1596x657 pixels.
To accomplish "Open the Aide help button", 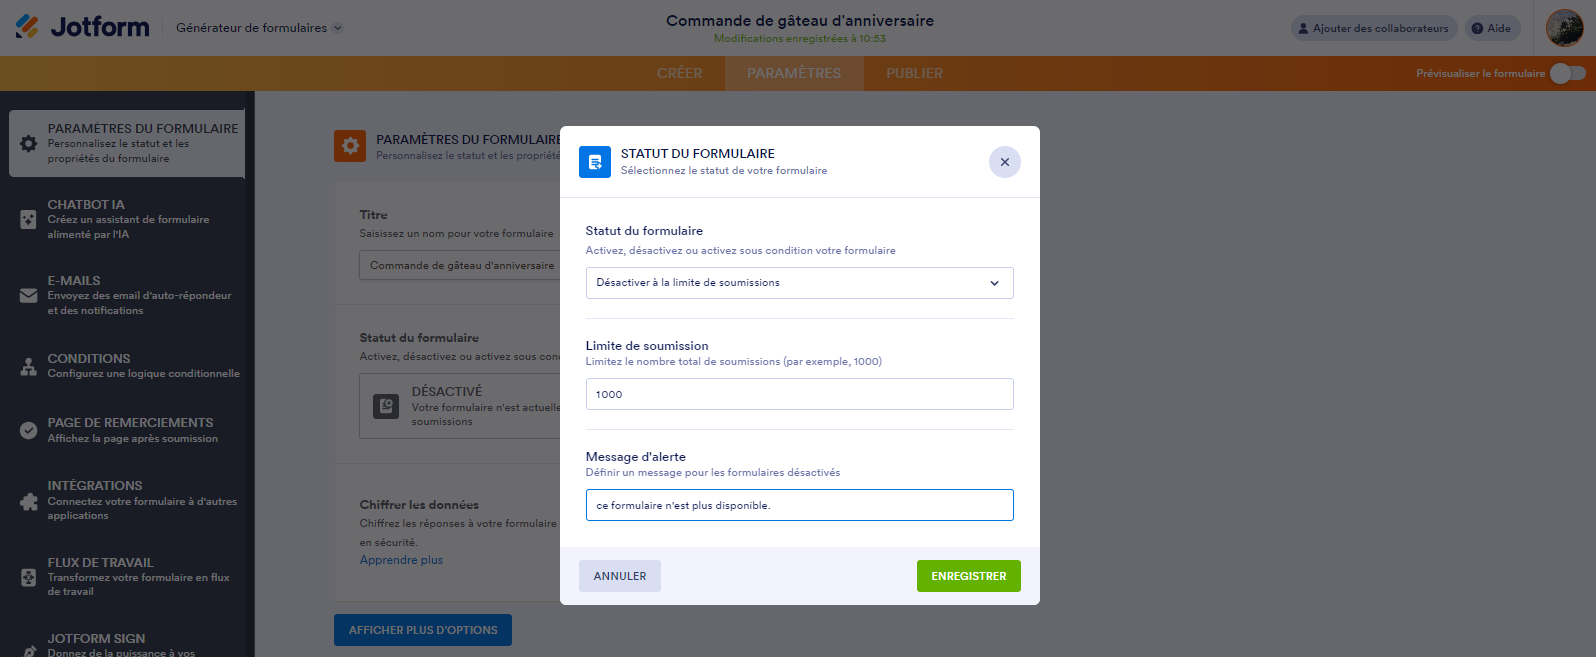I will coord(1491,28).
